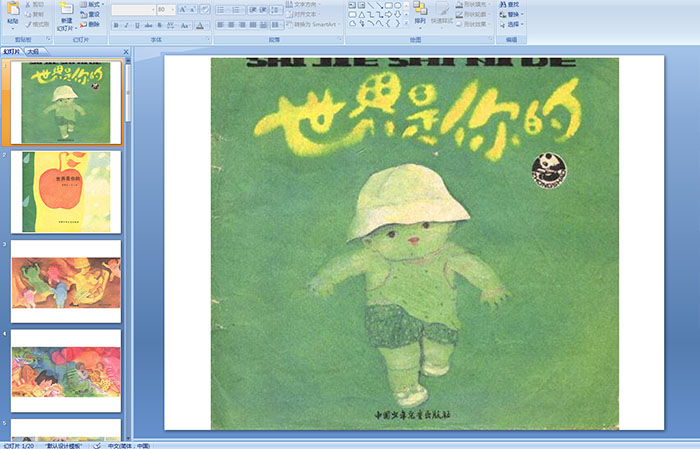
Task: Open the Line Spacing dropdown
Action: tap(276, 9)
